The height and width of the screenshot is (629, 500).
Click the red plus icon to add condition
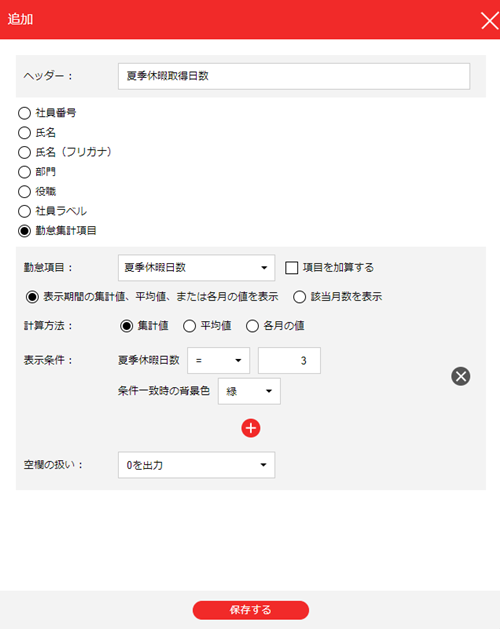[x=251, y=428]
